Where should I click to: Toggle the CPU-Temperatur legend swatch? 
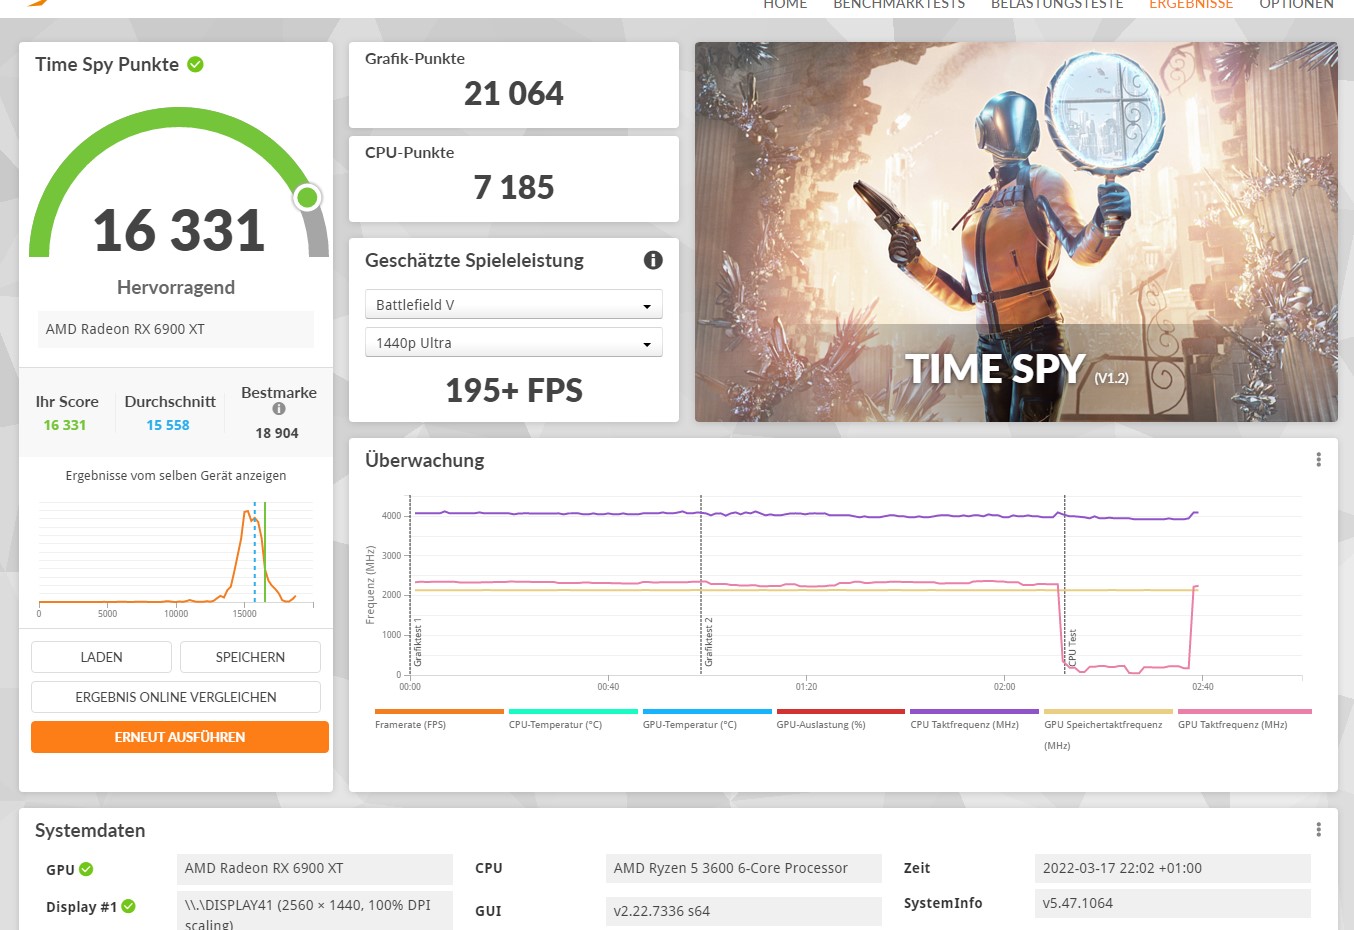tap(573, 712)
